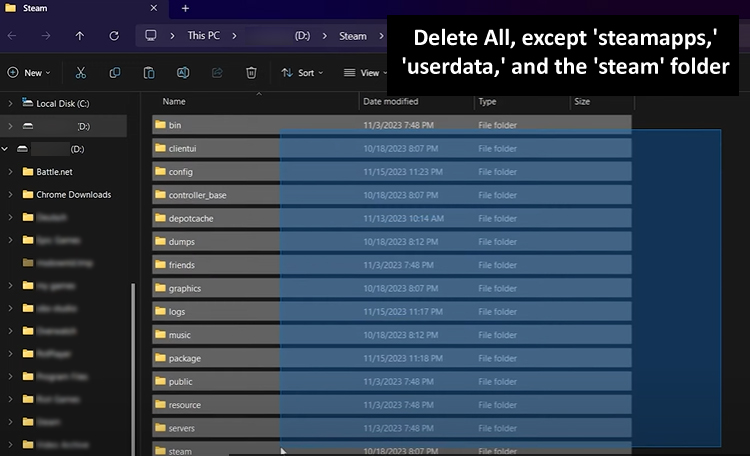Sort by the Type column header
Screen dimensions: 750x456
487,101
